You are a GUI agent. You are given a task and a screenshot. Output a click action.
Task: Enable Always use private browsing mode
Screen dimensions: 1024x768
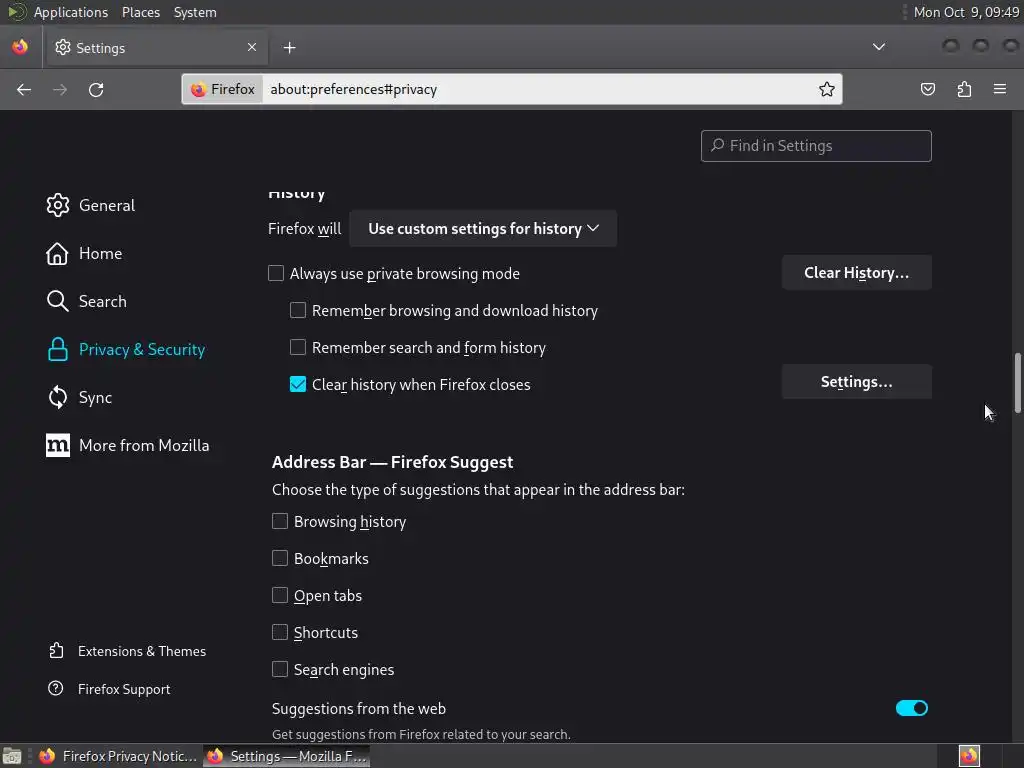click(276, 273)
